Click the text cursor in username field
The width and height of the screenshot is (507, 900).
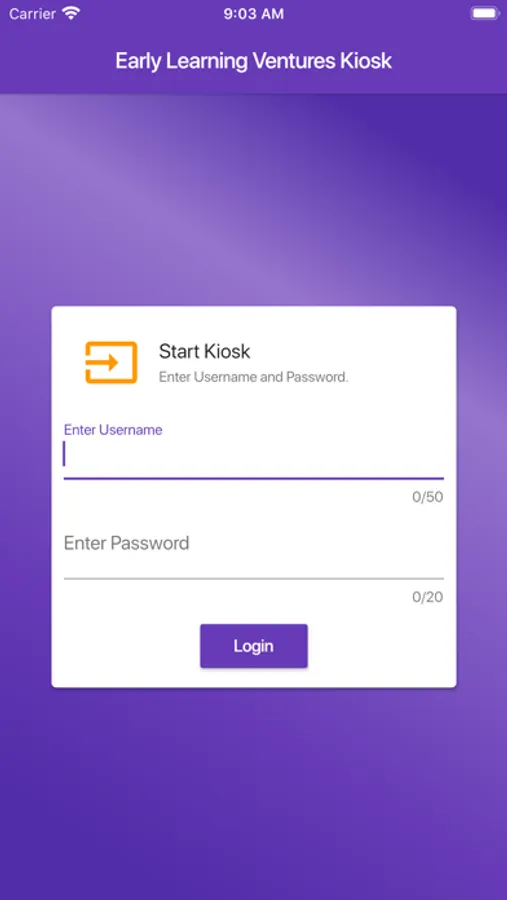65,454
